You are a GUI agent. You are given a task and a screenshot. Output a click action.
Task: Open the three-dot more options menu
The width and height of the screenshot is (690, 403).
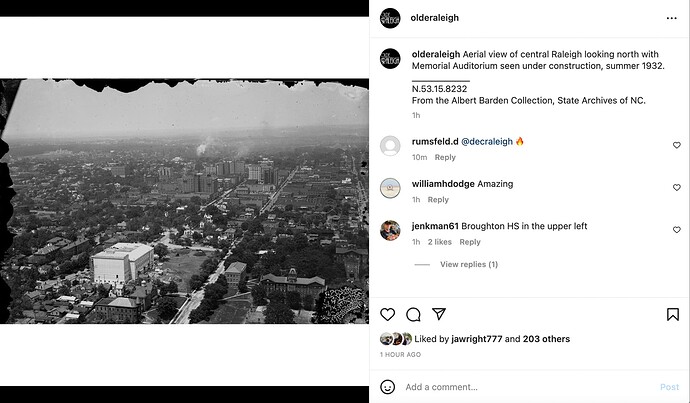[x=672, y=18]
